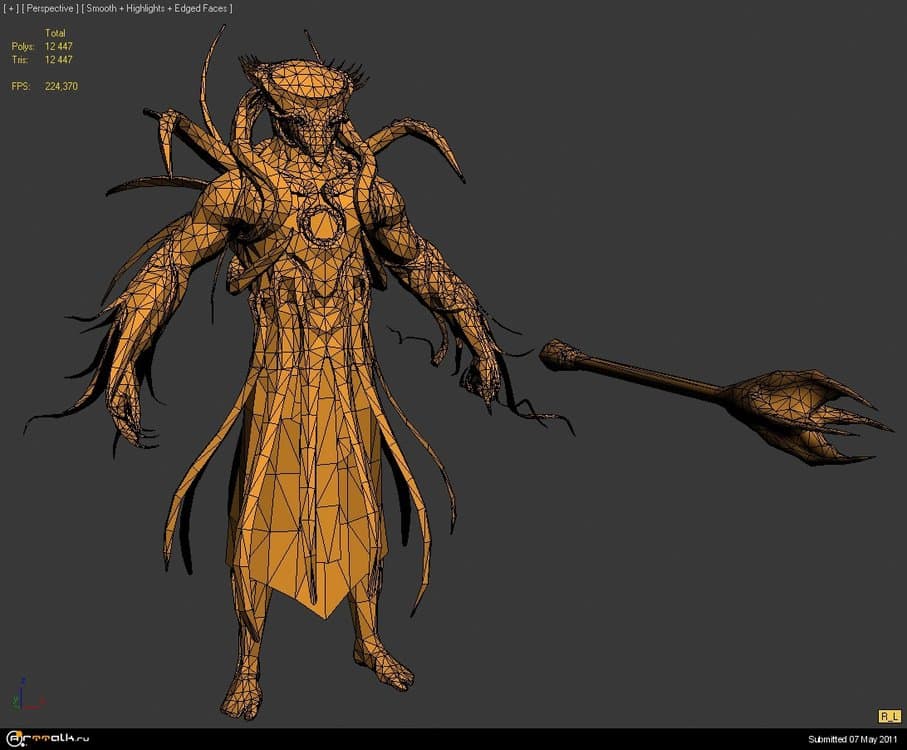The image size is (907, 750).
Task: Click the Polys count statistic
Action: (58, 46)
